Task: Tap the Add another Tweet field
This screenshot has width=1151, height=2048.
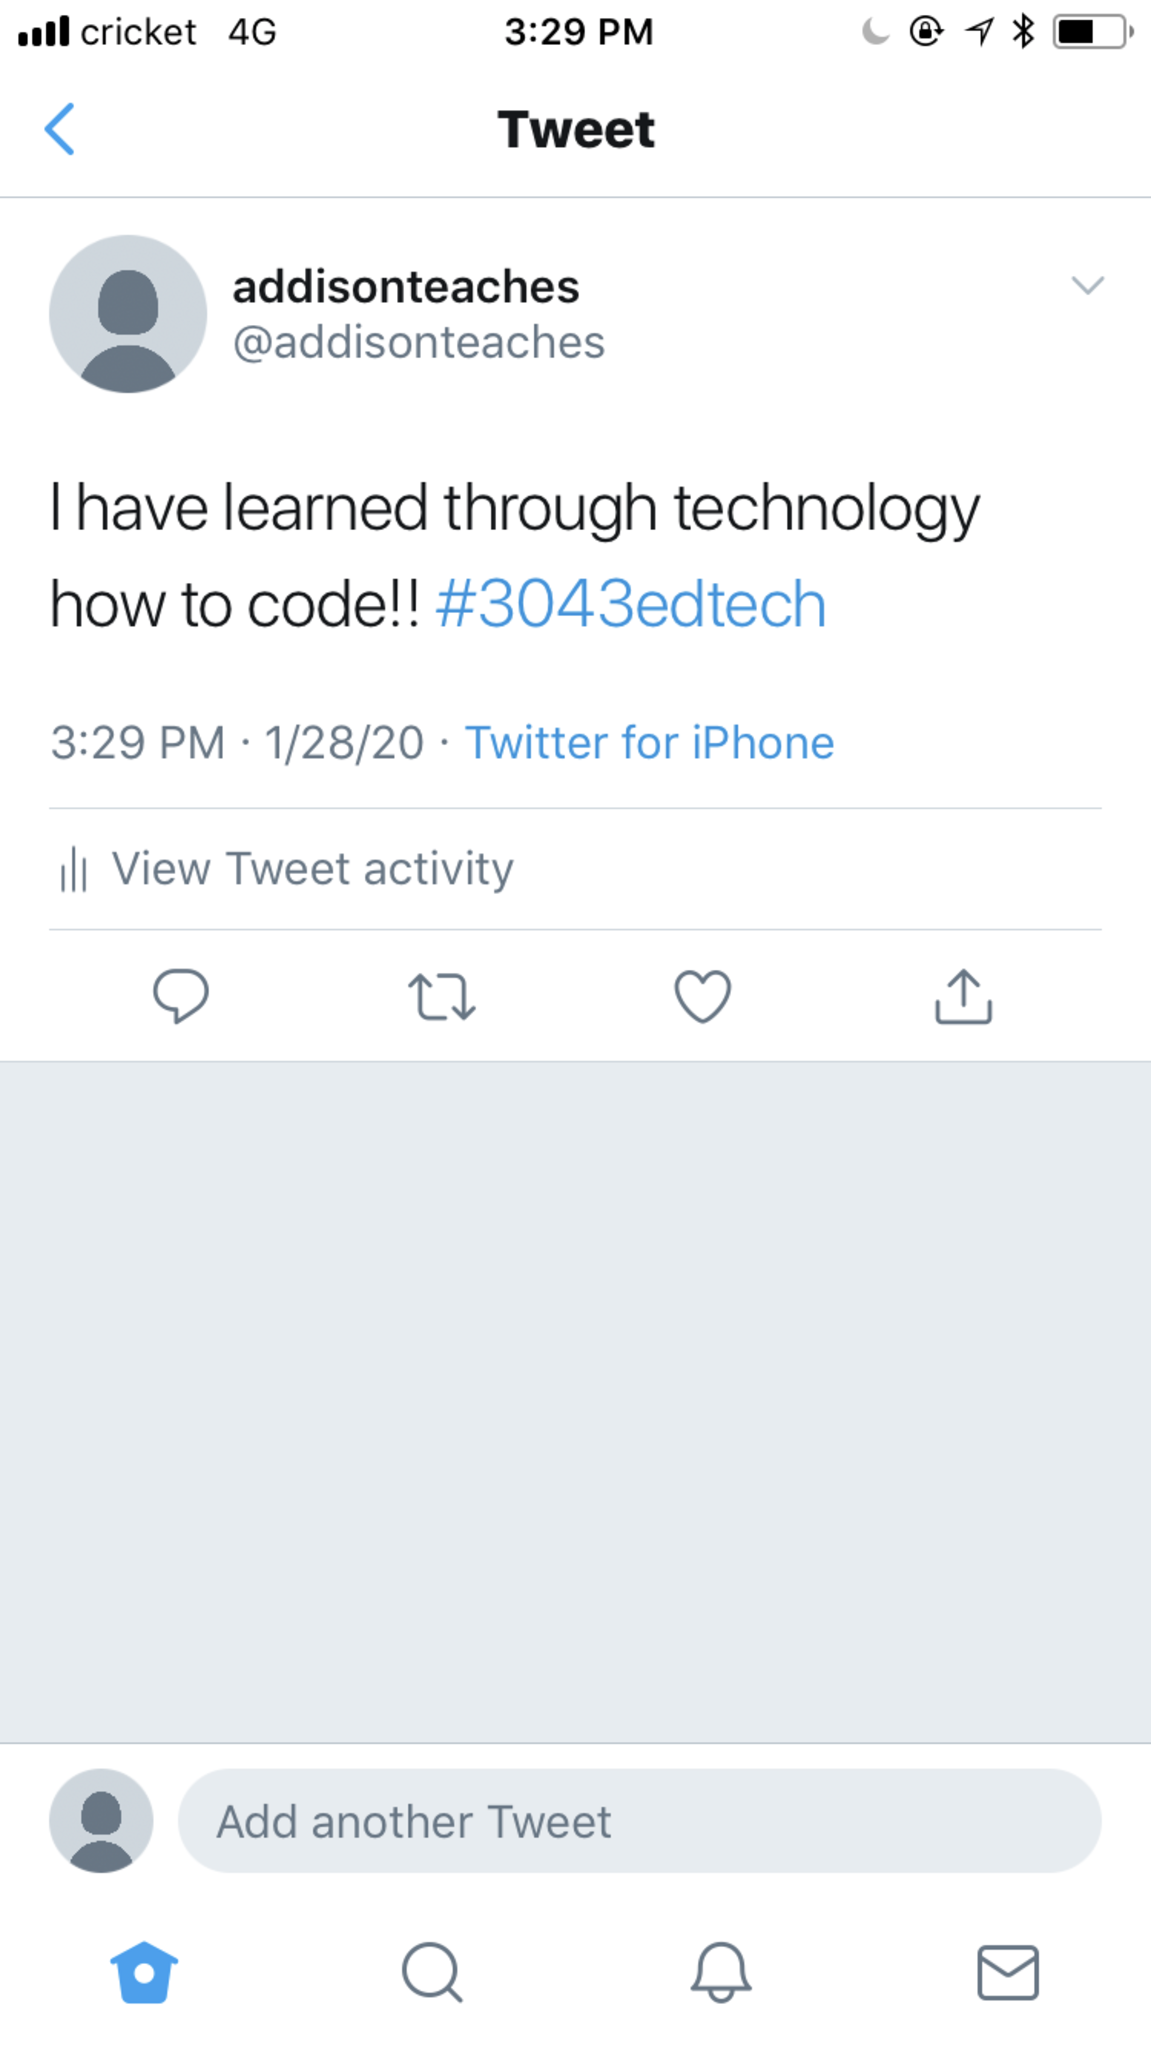Action: [x=639, y=1821]
